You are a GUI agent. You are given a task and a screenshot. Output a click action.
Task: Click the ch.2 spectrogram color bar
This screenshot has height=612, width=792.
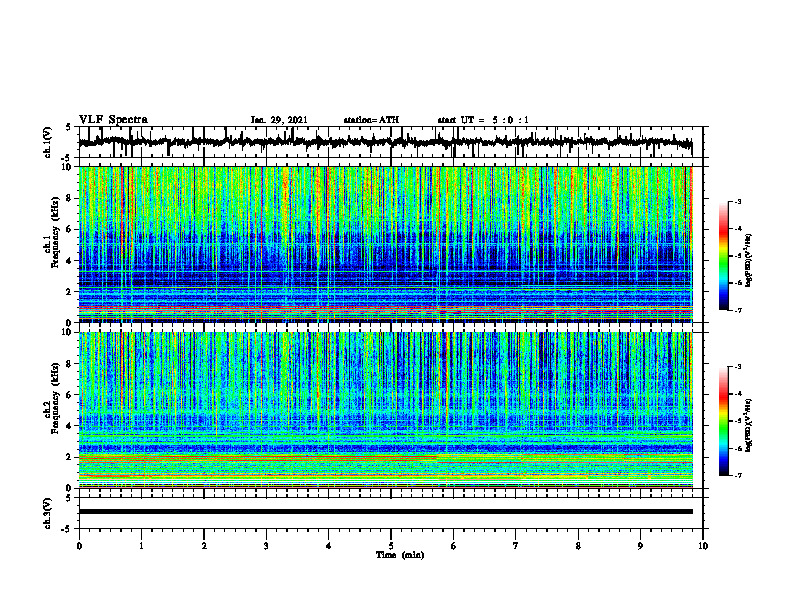[723, 421]
